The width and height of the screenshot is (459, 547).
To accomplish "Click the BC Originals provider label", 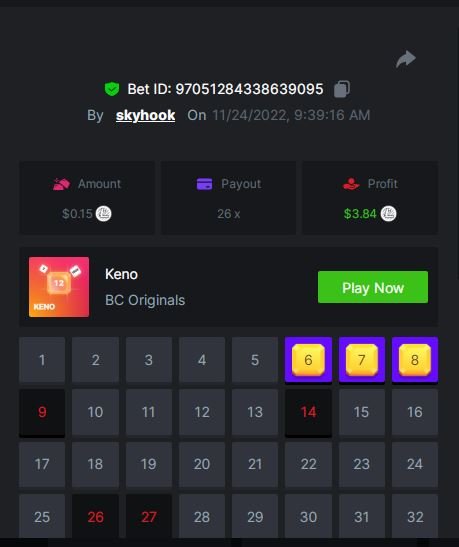I will pyautogui.click(x=145, y=300).
